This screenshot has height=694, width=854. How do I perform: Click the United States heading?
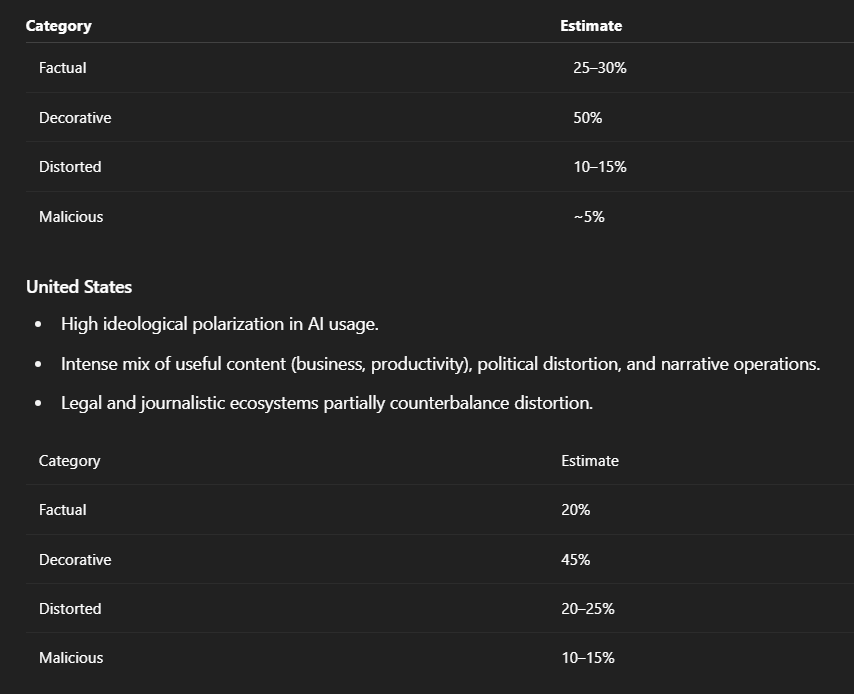(79, 287)
